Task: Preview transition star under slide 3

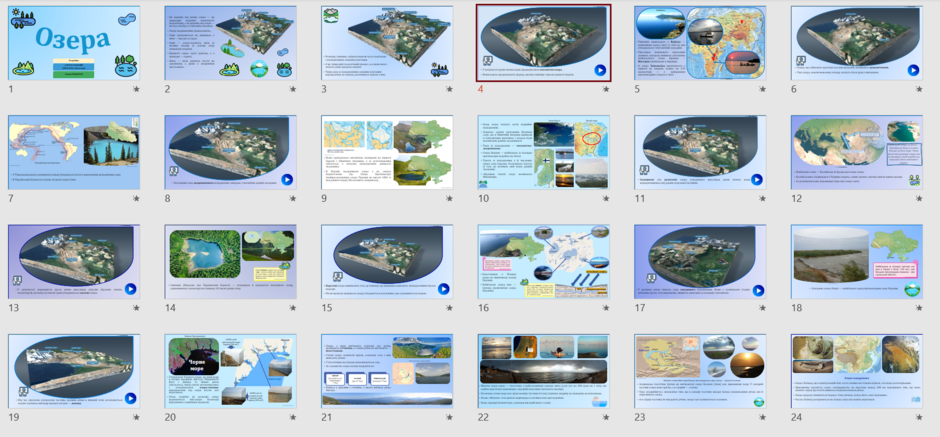Action: coord(449,89)
